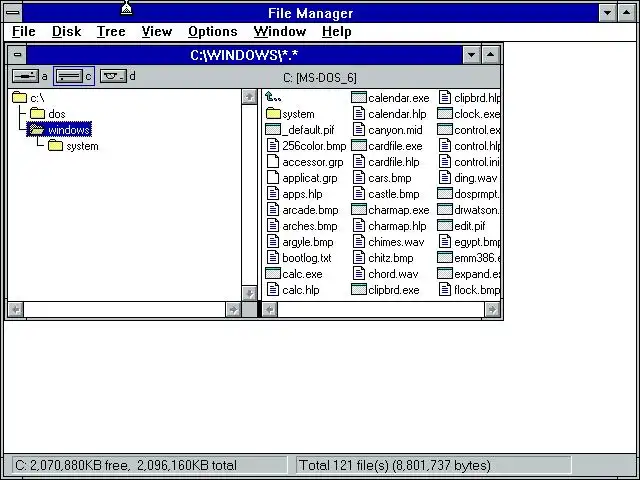Click ding.wav file entry

pos(468,178)
